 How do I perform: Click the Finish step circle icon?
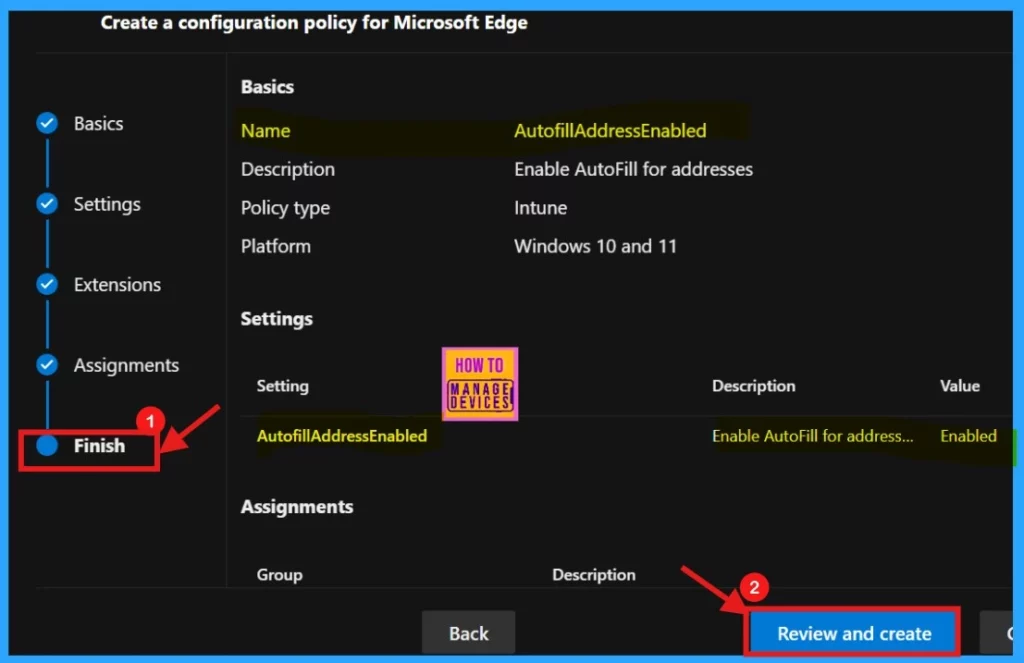47,445
